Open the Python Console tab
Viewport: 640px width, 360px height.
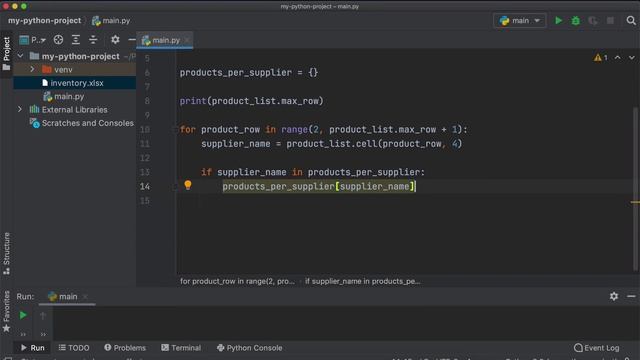click(x=249, y=348)
